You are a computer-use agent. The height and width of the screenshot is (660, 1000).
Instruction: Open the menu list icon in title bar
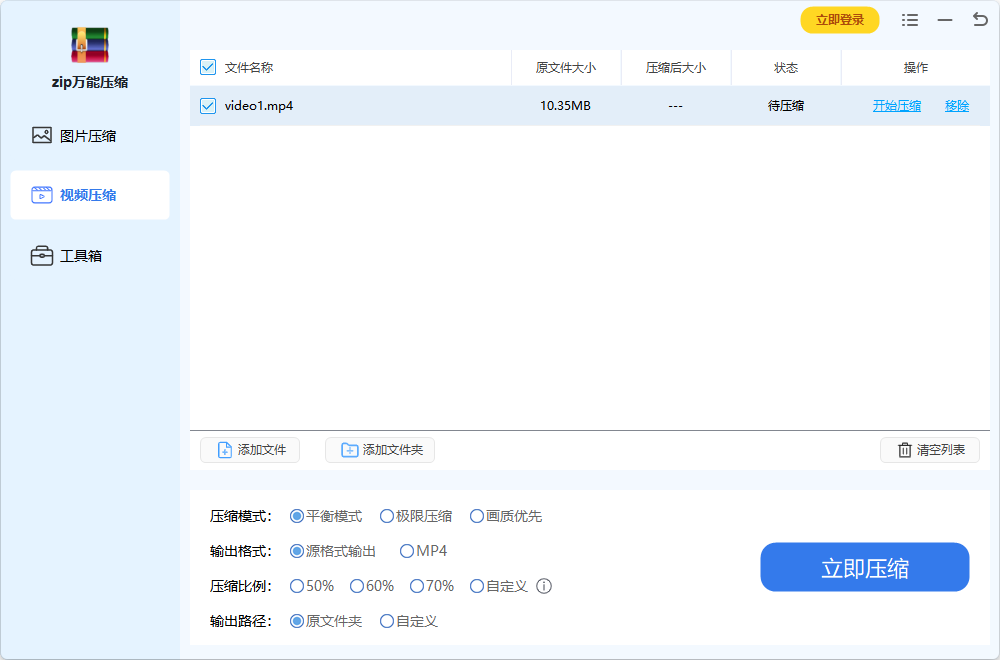(910, 20)
